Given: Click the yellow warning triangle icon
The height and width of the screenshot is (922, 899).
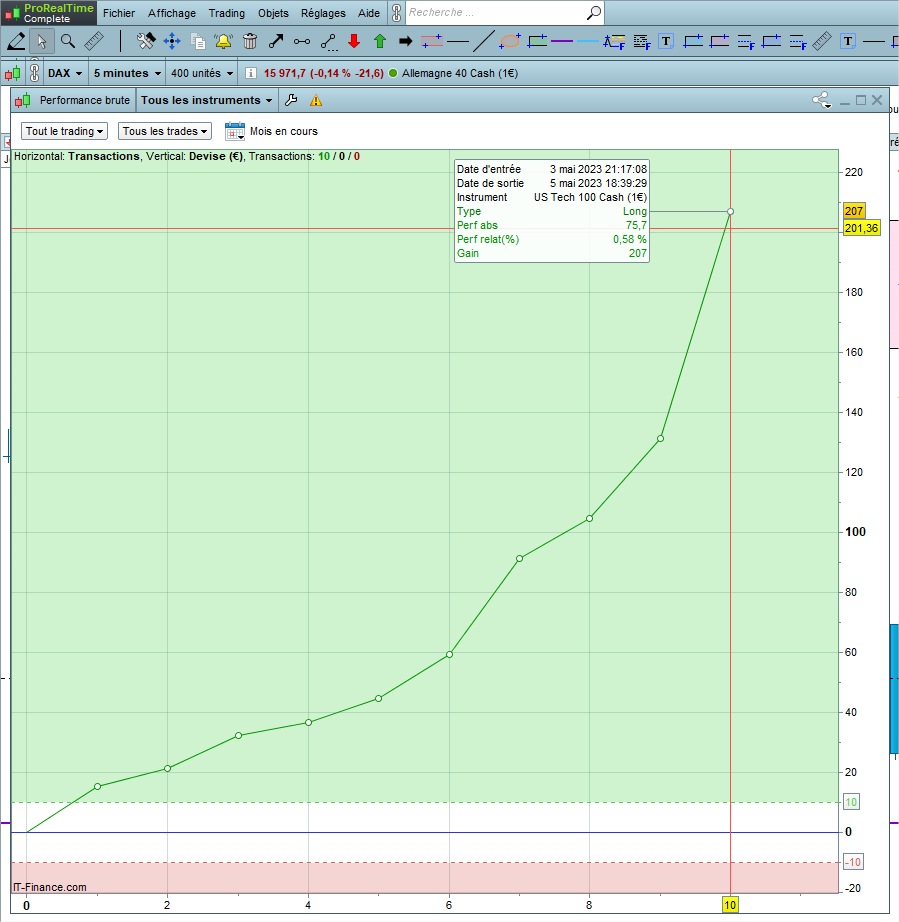Looking at the screenshot, I should (x=316, y=100).
